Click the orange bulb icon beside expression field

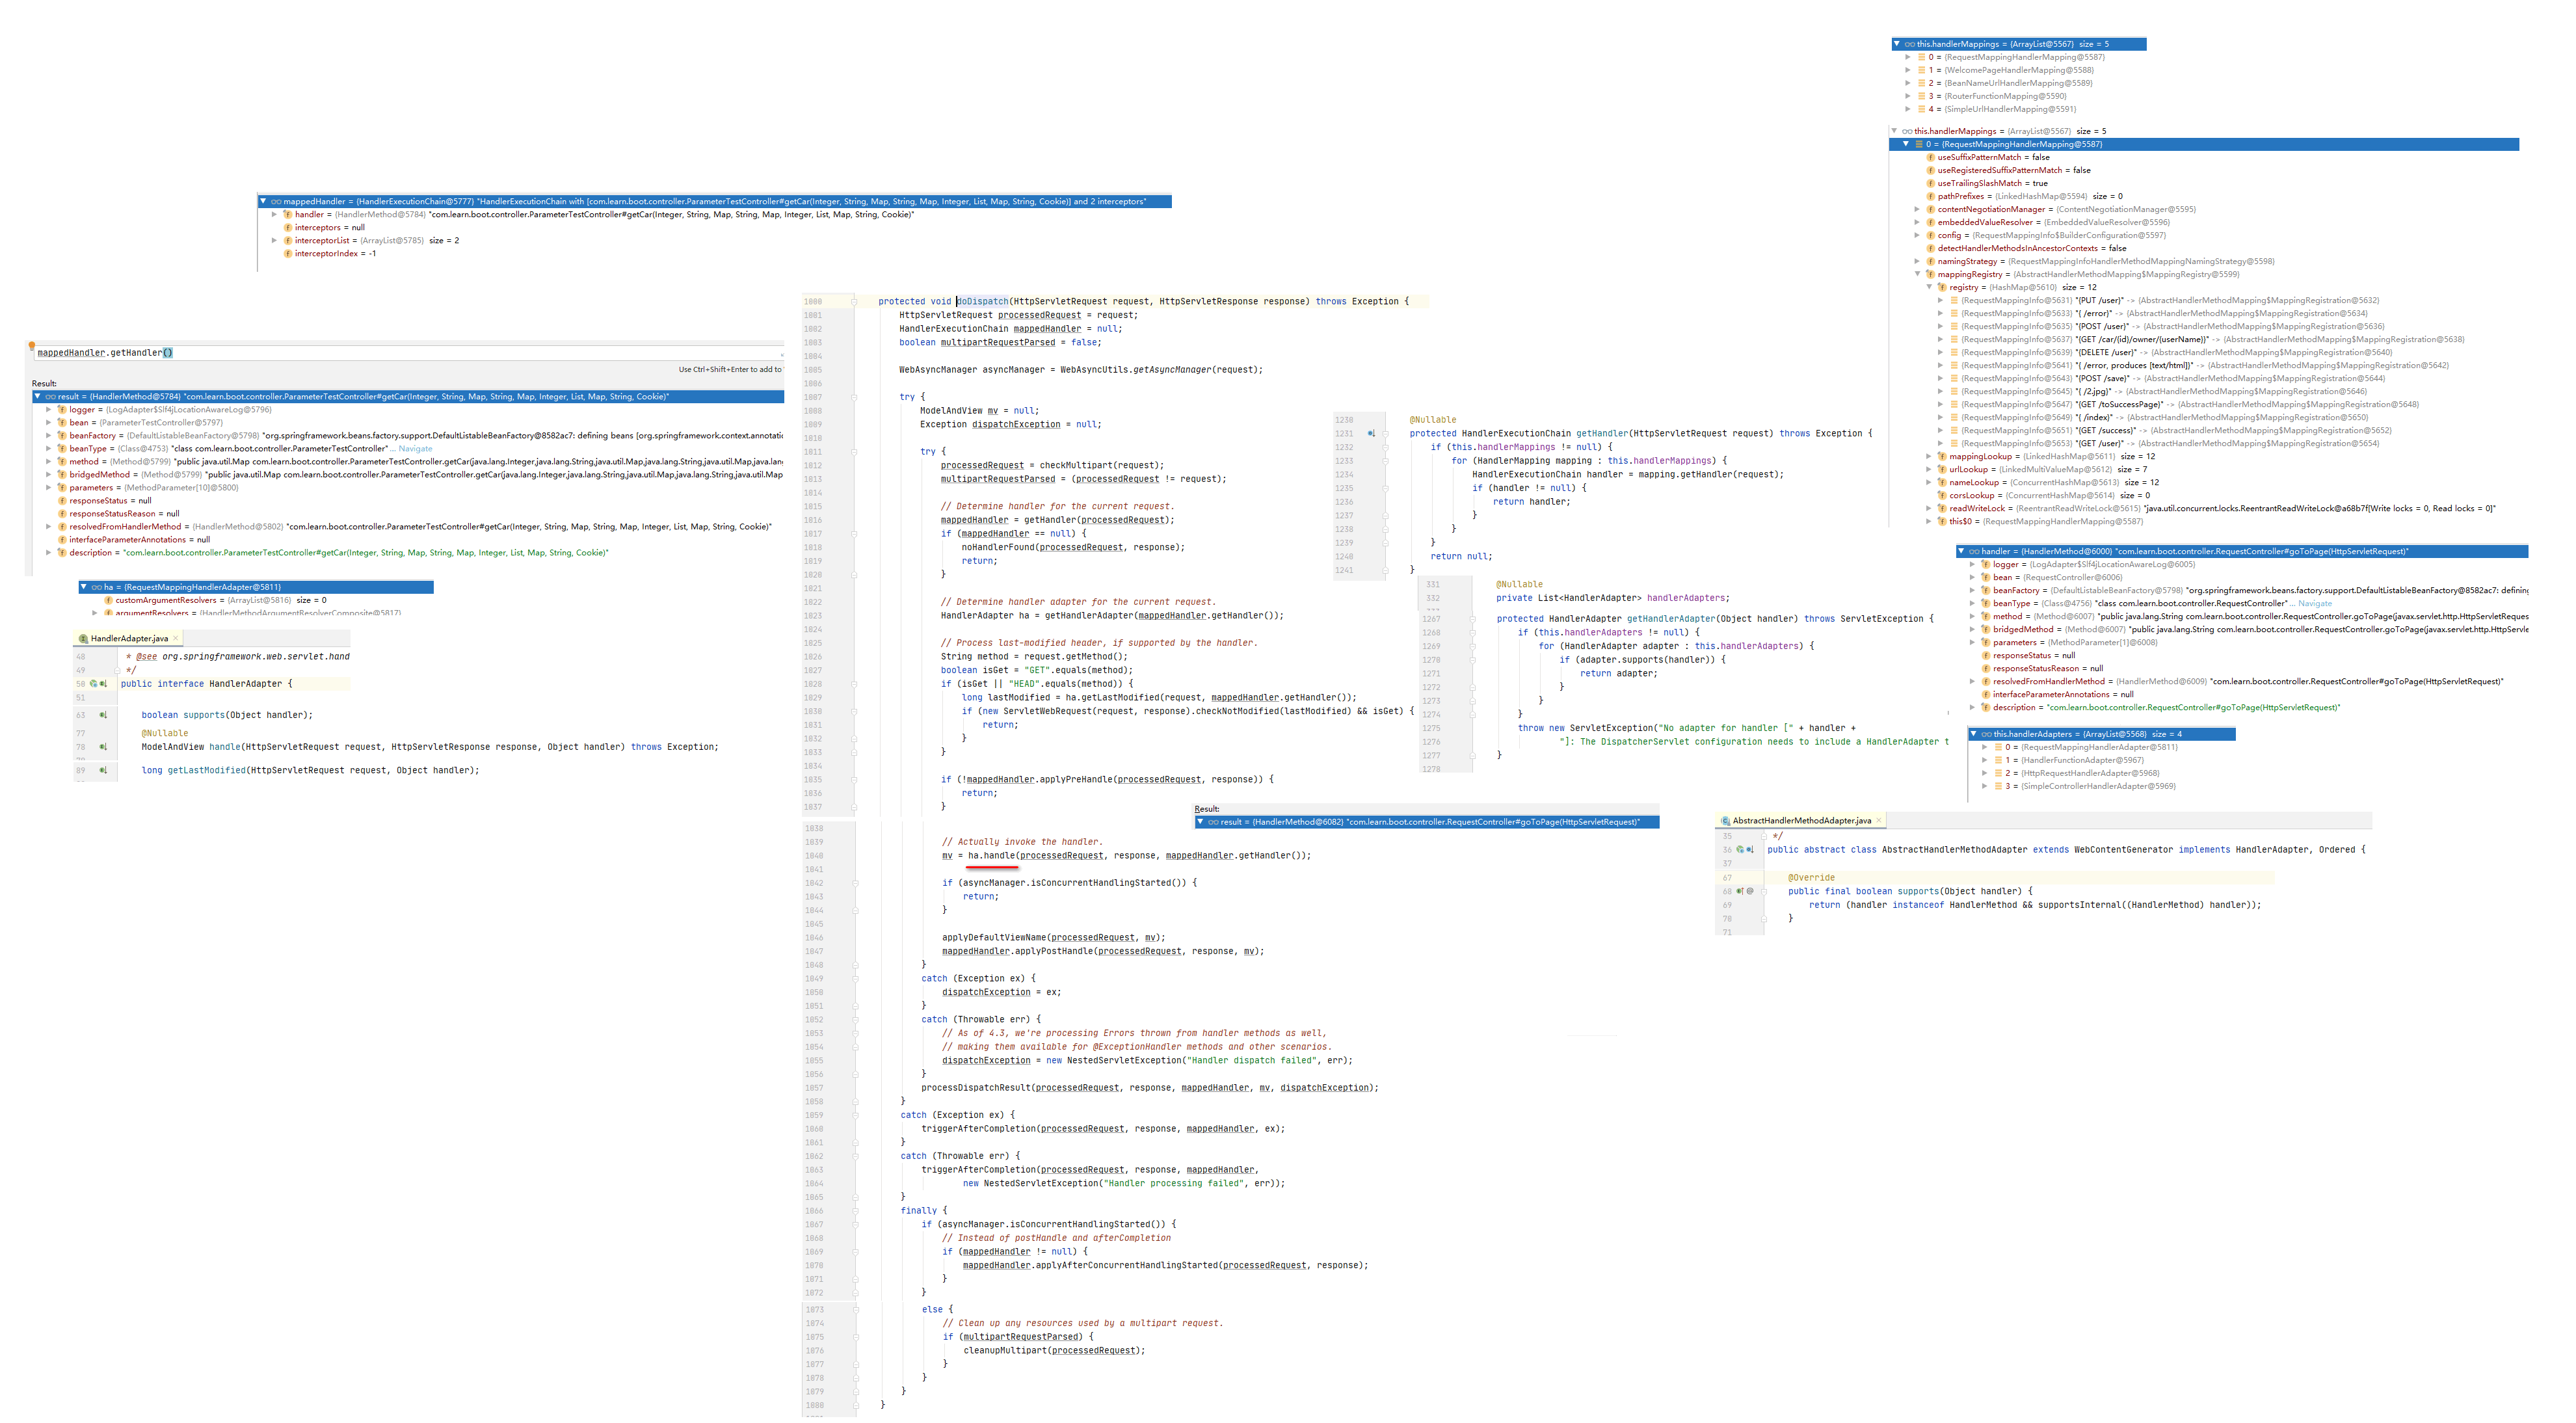tap(32, 346)
